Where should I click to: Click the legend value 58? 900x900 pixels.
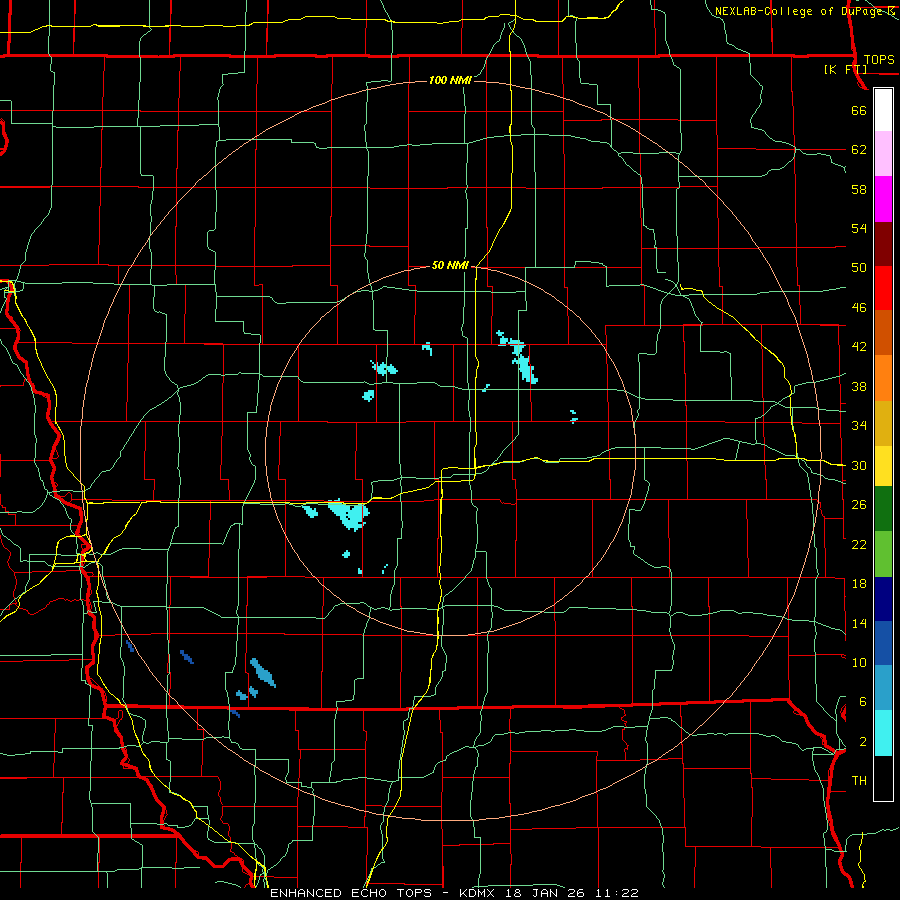click(859, 189)
